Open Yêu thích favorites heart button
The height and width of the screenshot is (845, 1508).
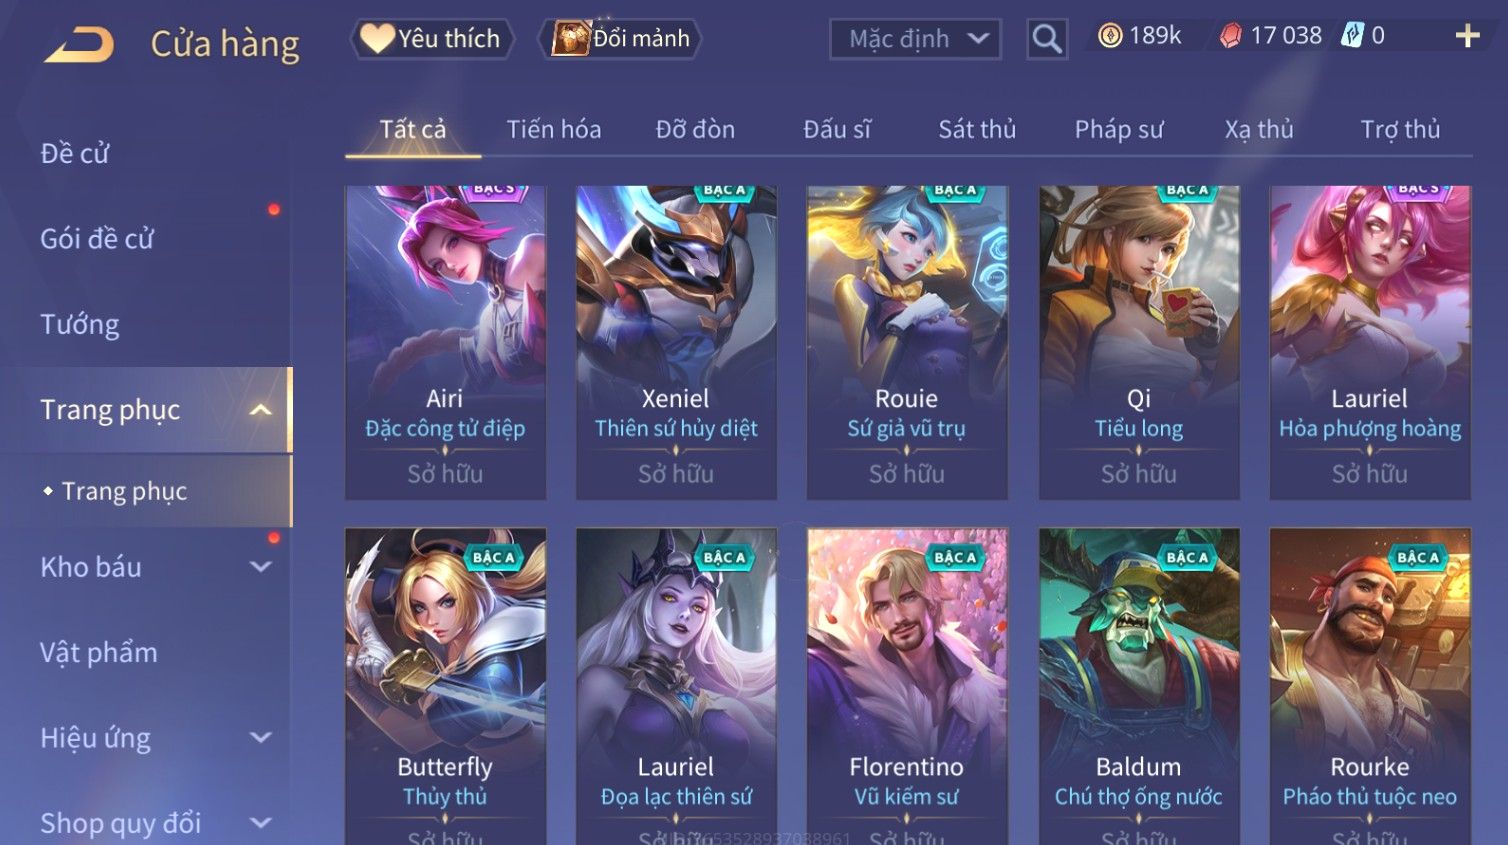click(431, 39)
